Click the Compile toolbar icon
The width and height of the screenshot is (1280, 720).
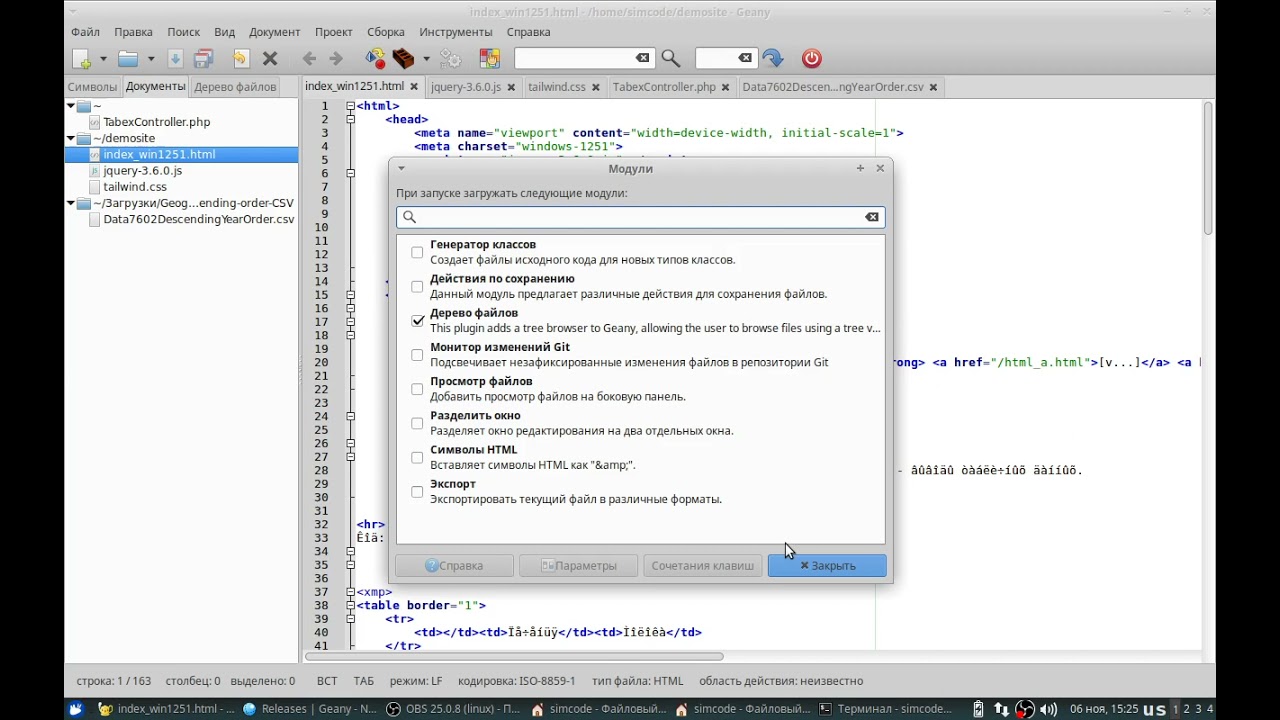pyautogui.click(x=375, y=59)
